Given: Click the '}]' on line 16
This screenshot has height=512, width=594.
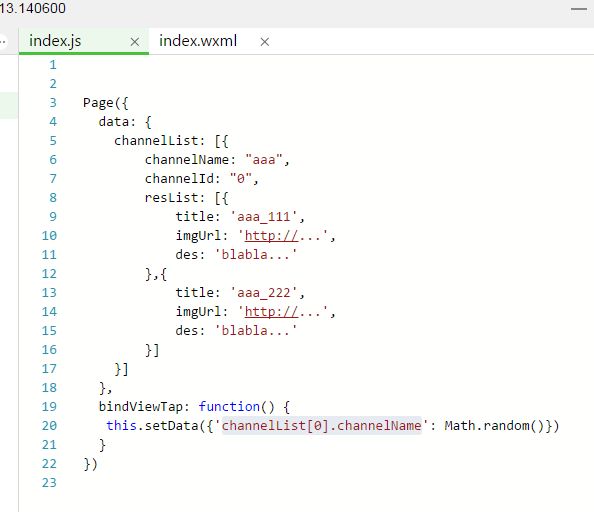Looking at the screenshot, I should pos(152,350).
